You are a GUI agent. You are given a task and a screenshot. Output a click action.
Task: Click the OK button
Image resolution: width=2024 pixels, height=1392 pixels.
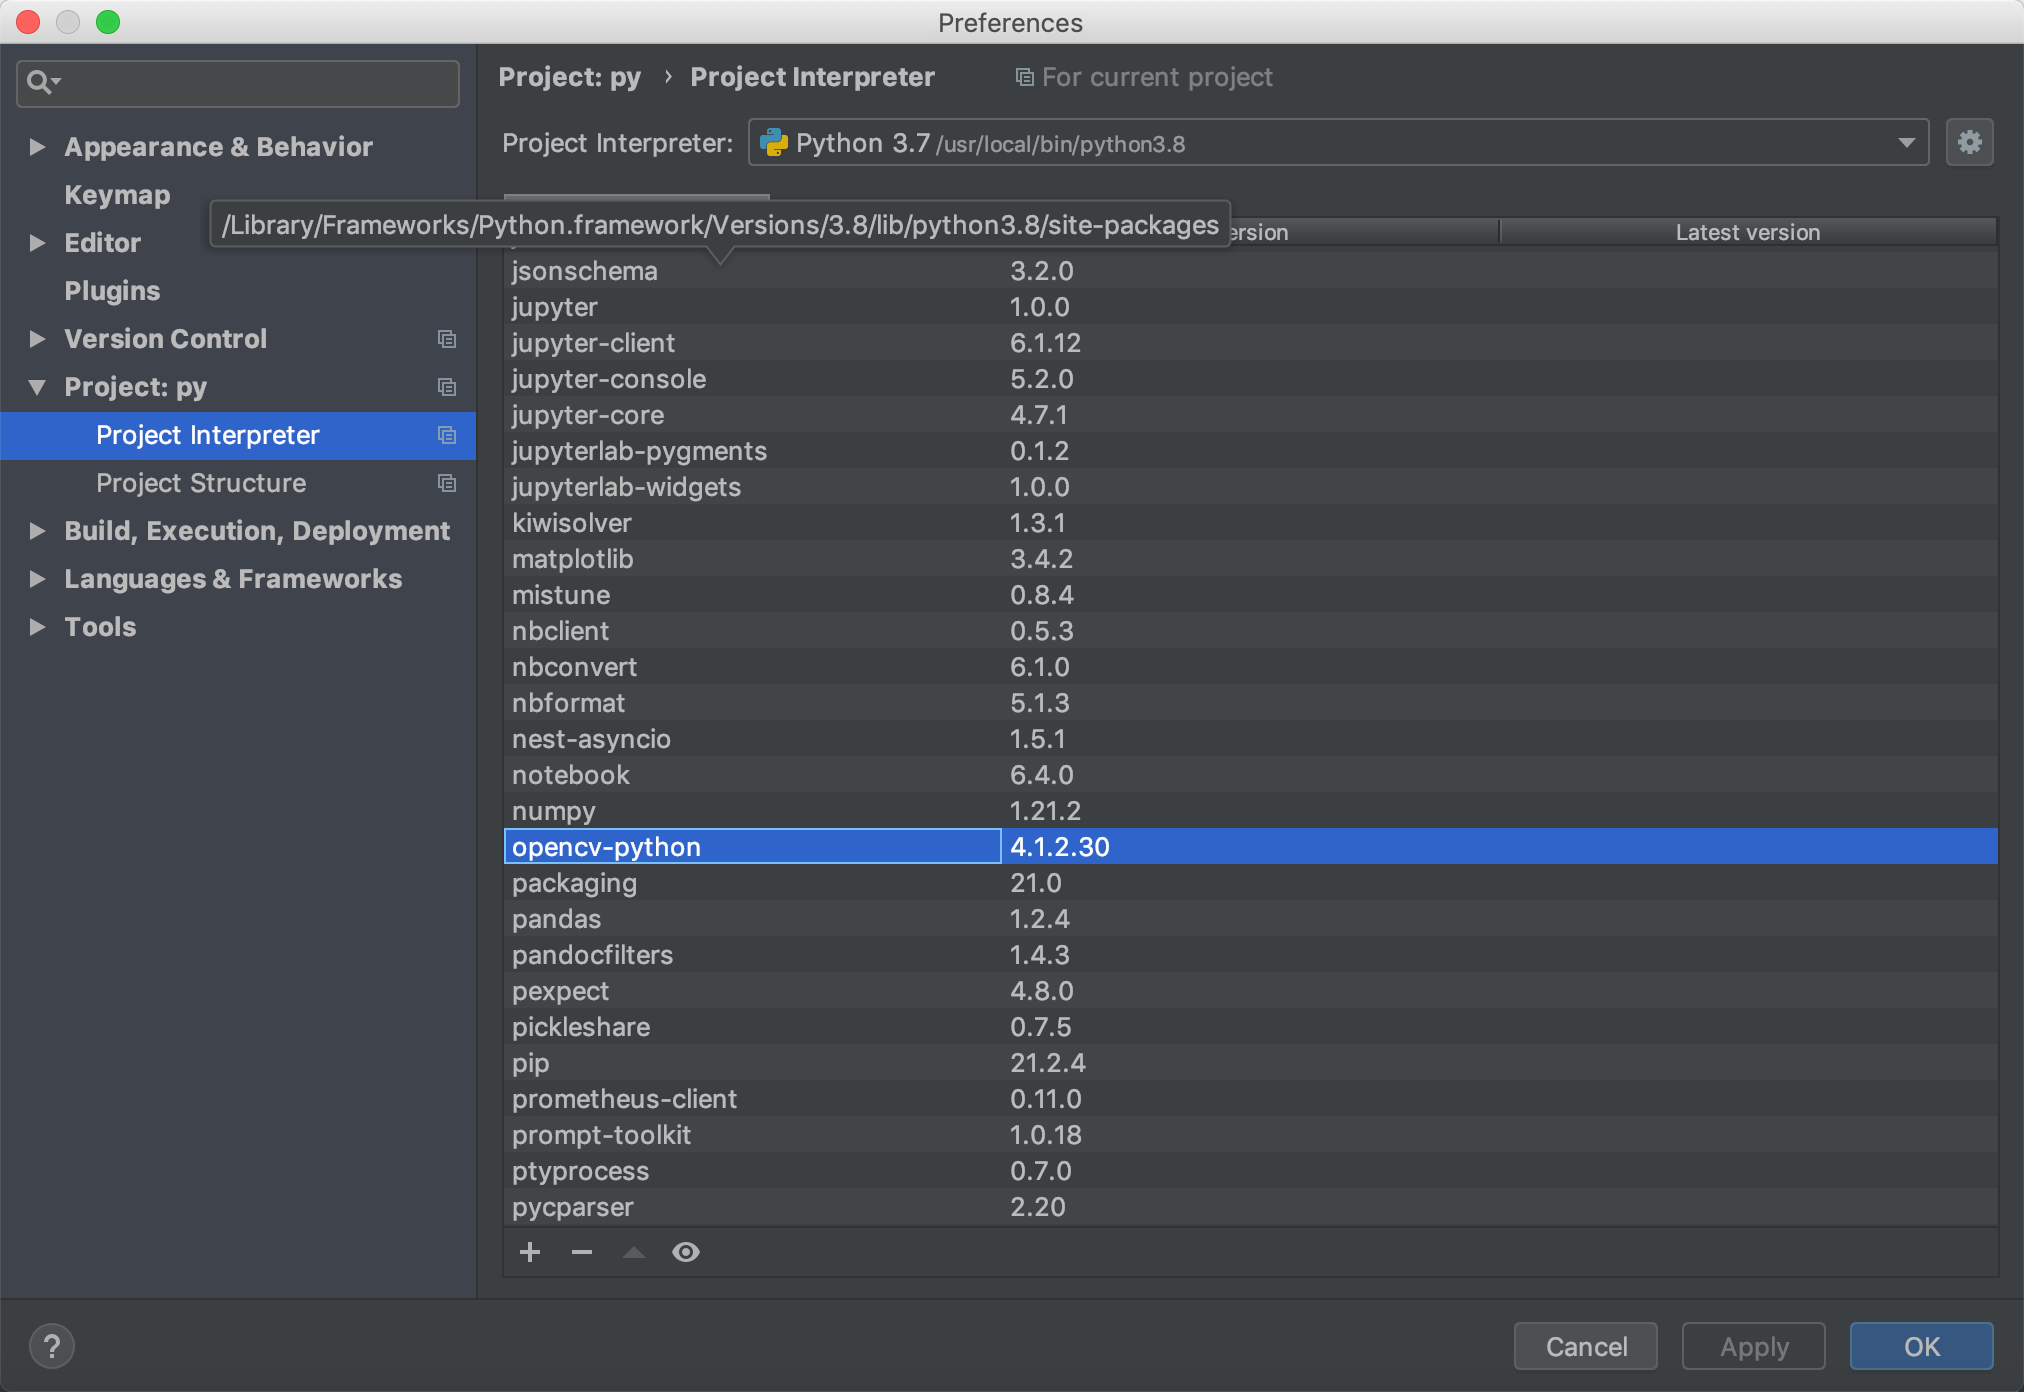pyautogui.click(x=1922, y=1346)
